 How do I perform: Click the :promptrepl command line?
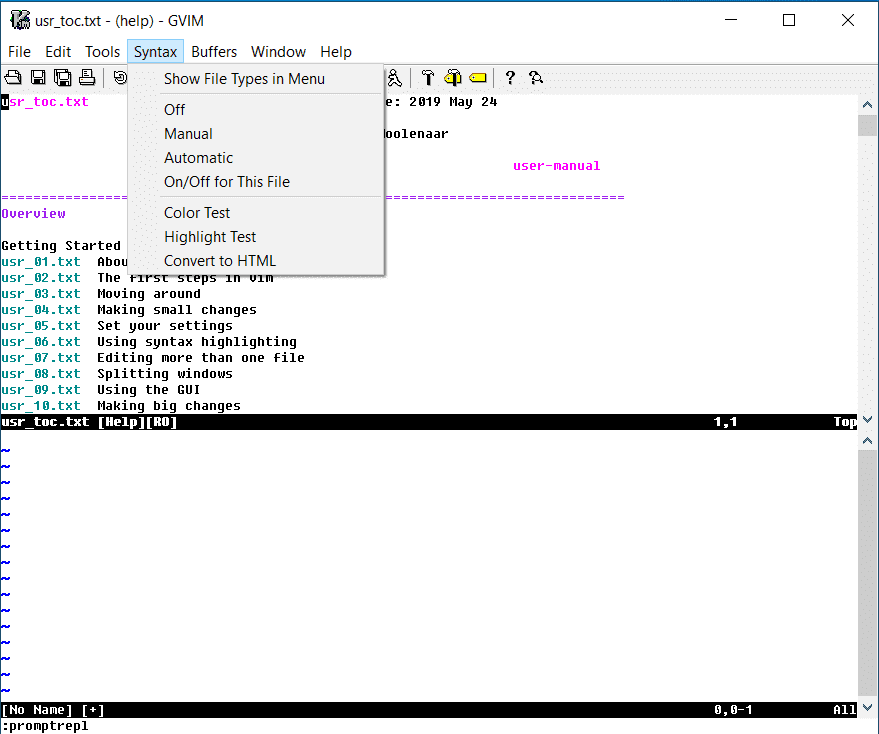point(45,726)
